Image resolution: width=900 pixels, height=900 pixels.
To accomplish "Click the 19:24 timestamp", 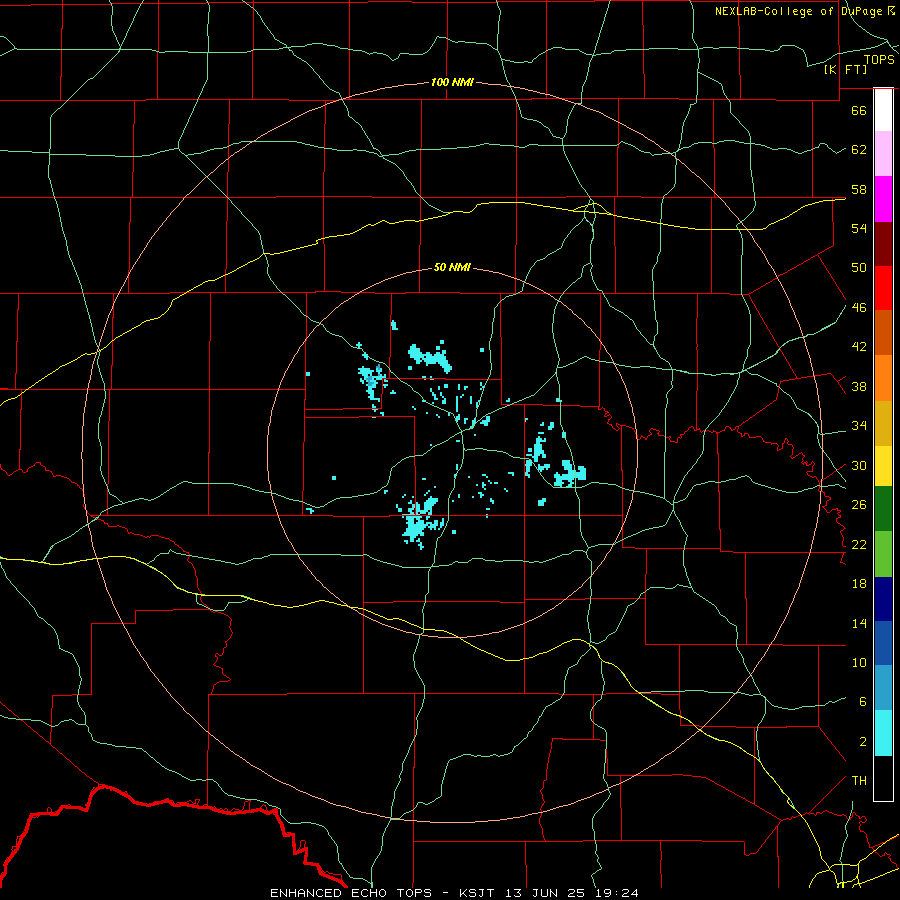I will (615, 893).
